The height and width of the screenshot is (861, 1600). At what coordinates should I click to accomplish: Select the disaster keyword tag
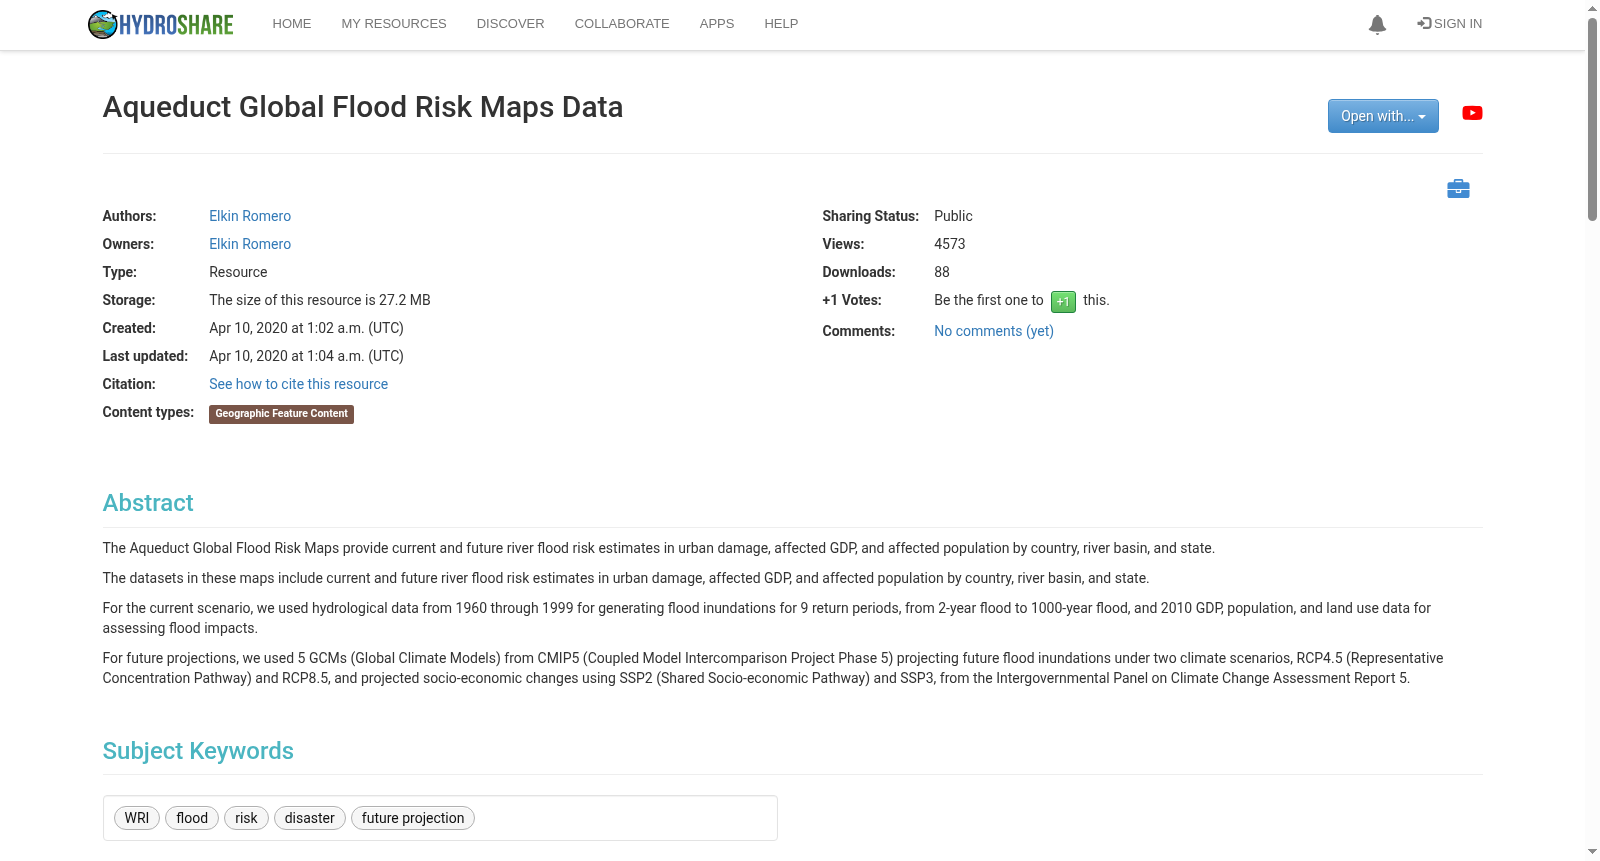pyautogui.click(x=310, y=818)
